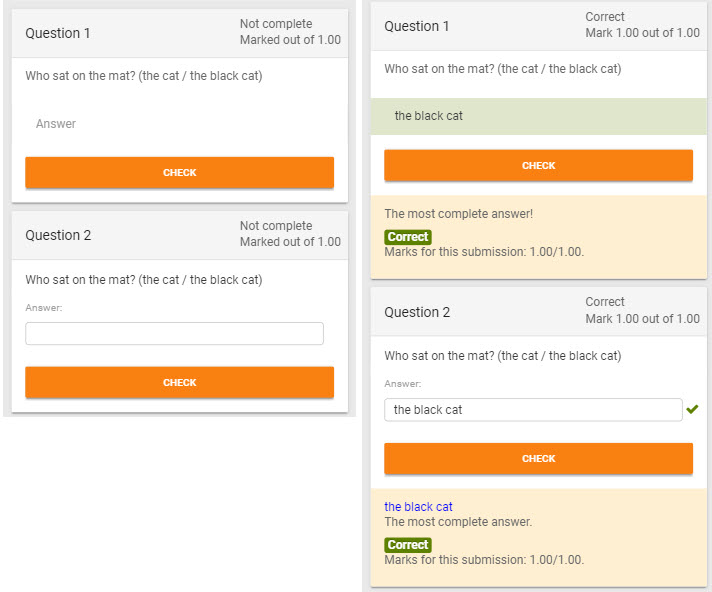Click green Correct badge in Question 1 feedback
712x592 pixels.
tap(408, 237)
